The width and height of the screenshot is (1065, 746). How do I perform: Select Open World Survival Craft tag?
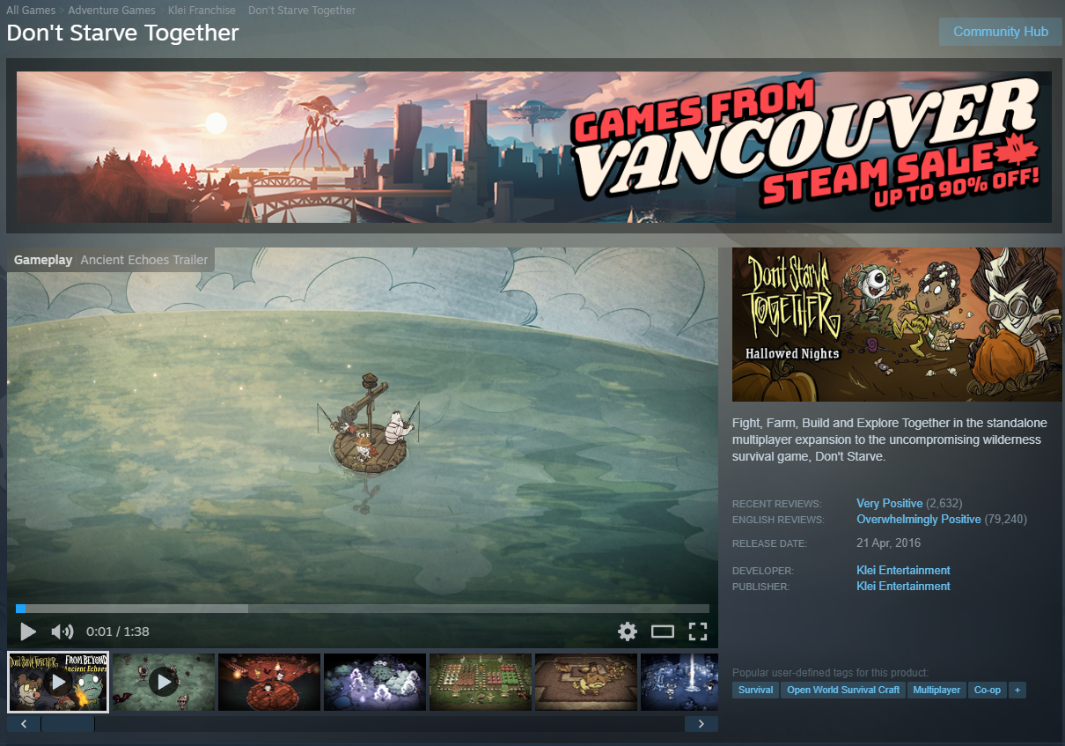coord(843,690)
